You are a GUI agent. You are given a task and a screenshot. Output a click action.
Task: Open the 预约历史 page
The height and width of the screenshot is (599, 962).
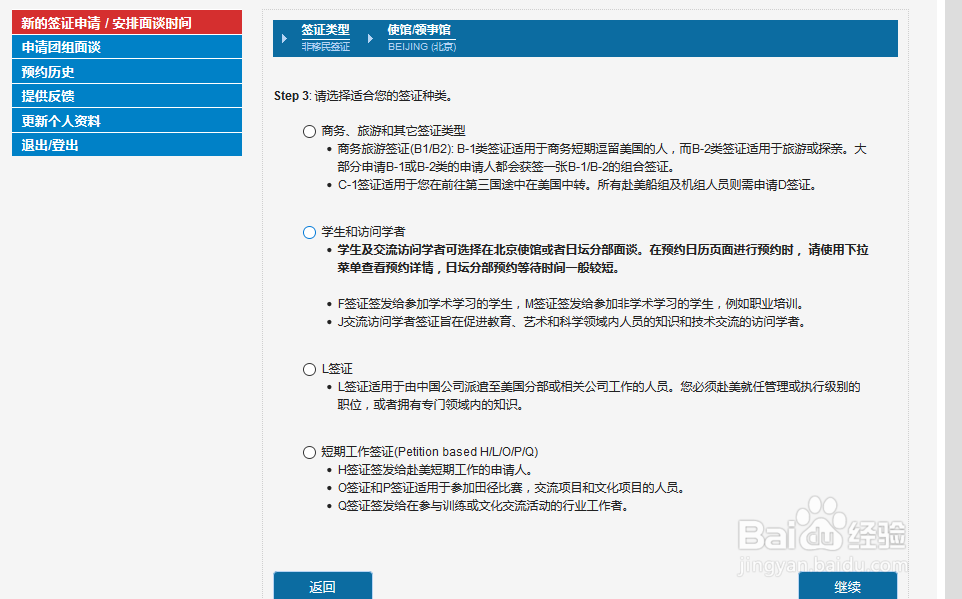[x=127, y=71]
